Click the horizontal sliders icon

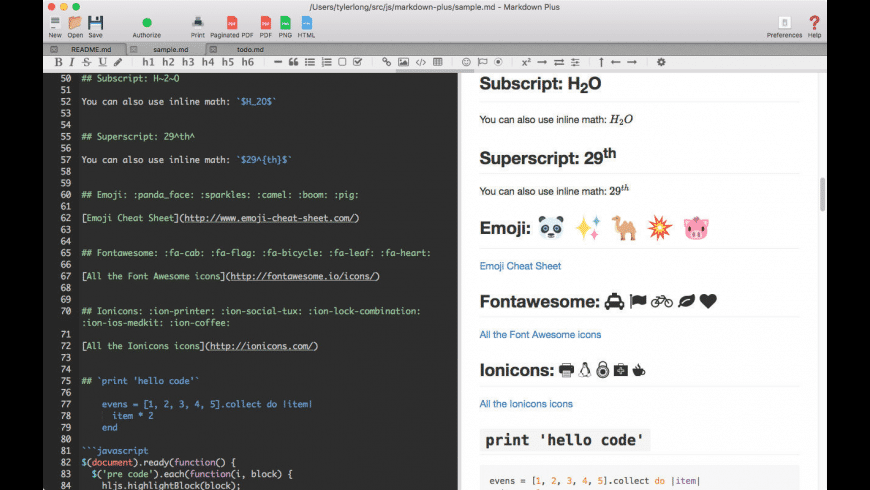[x=575, y=62]
